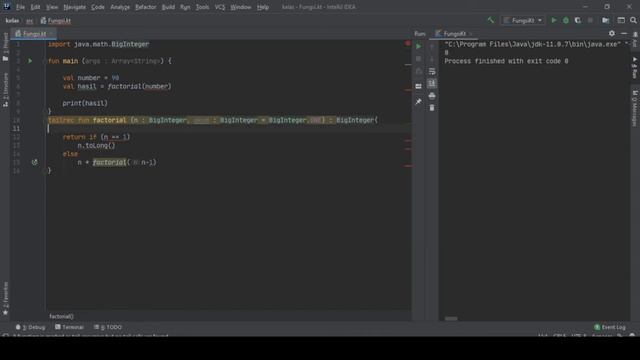Click Run with Coverage toolbar icon
This screenshot has width=640, height=360.
pos(578,20)
